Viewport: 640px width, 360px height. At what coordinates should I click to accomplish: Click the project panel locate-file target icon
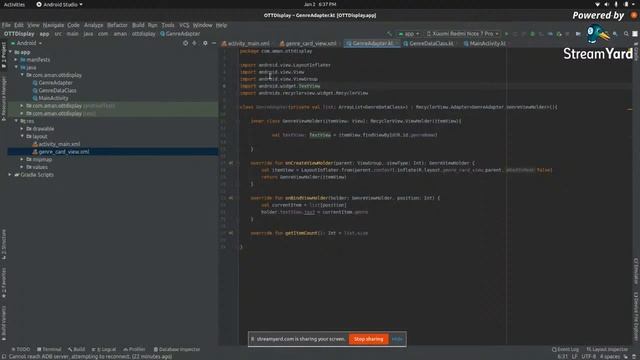pyautogui.click(x=186, y=43)
